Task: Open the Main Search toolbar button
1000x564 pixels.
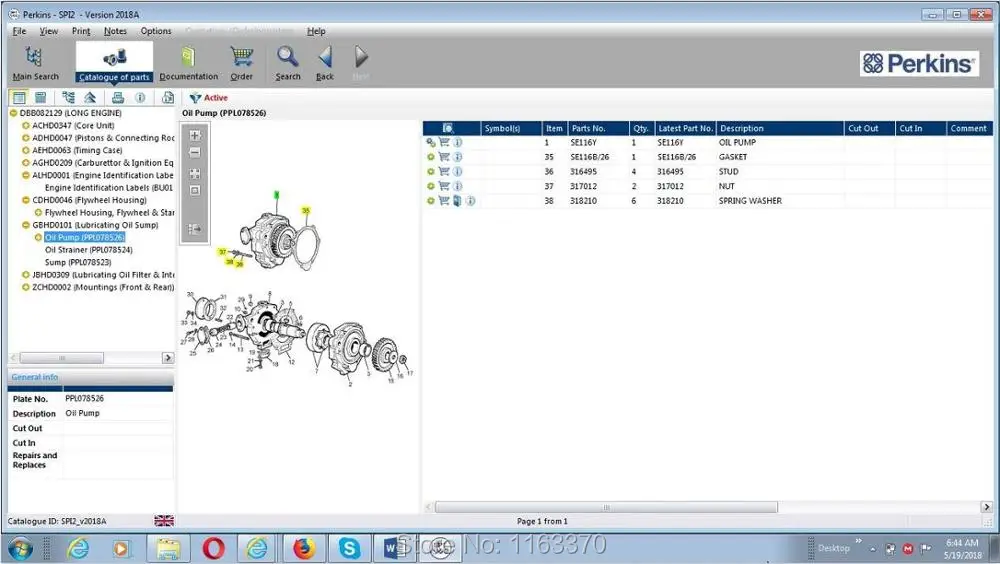Action: pyautogui.click(x=35, y=63)
